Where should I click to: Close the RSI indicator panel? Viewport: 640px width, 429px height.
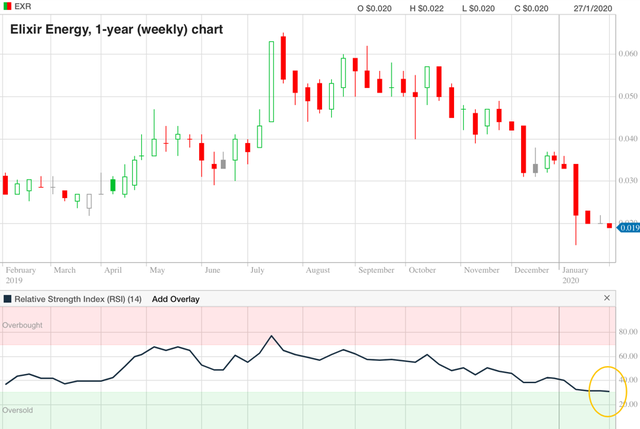(607, 298)
